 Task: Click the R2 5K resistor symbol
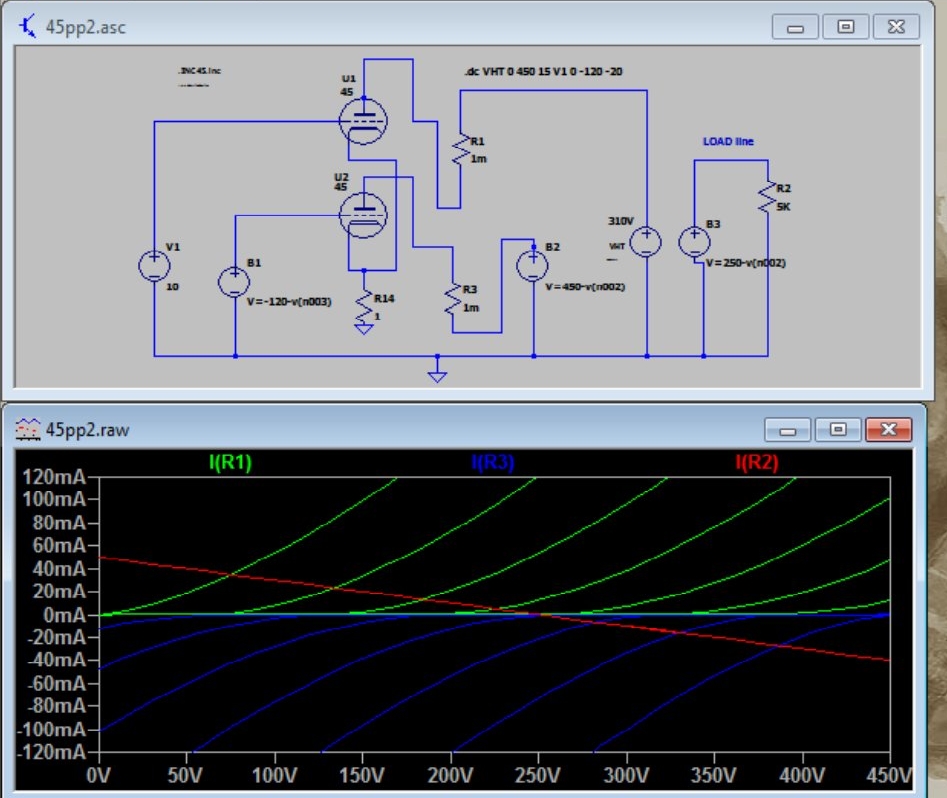coord(768,196)
